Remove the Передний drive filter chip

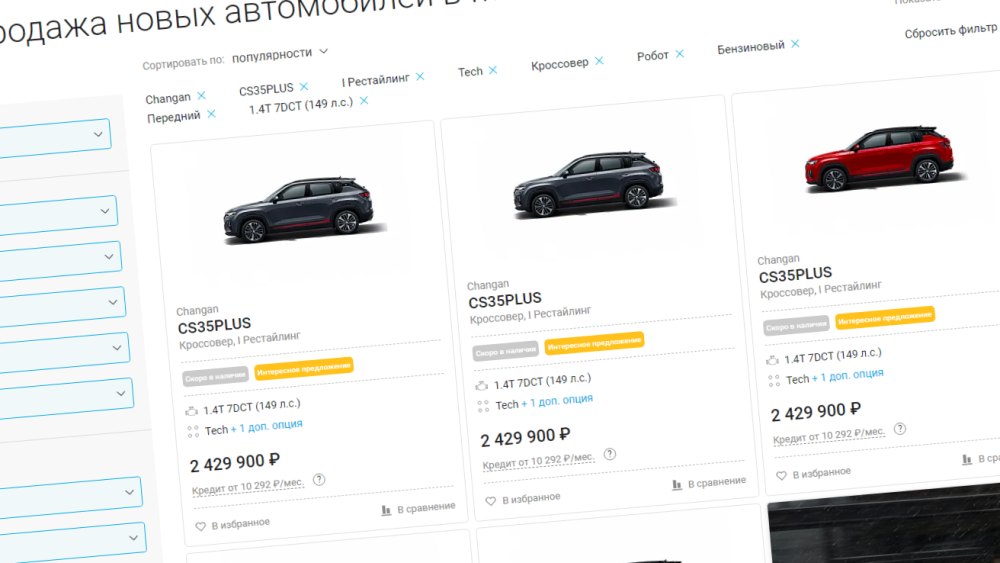click(x=211, y=114)
